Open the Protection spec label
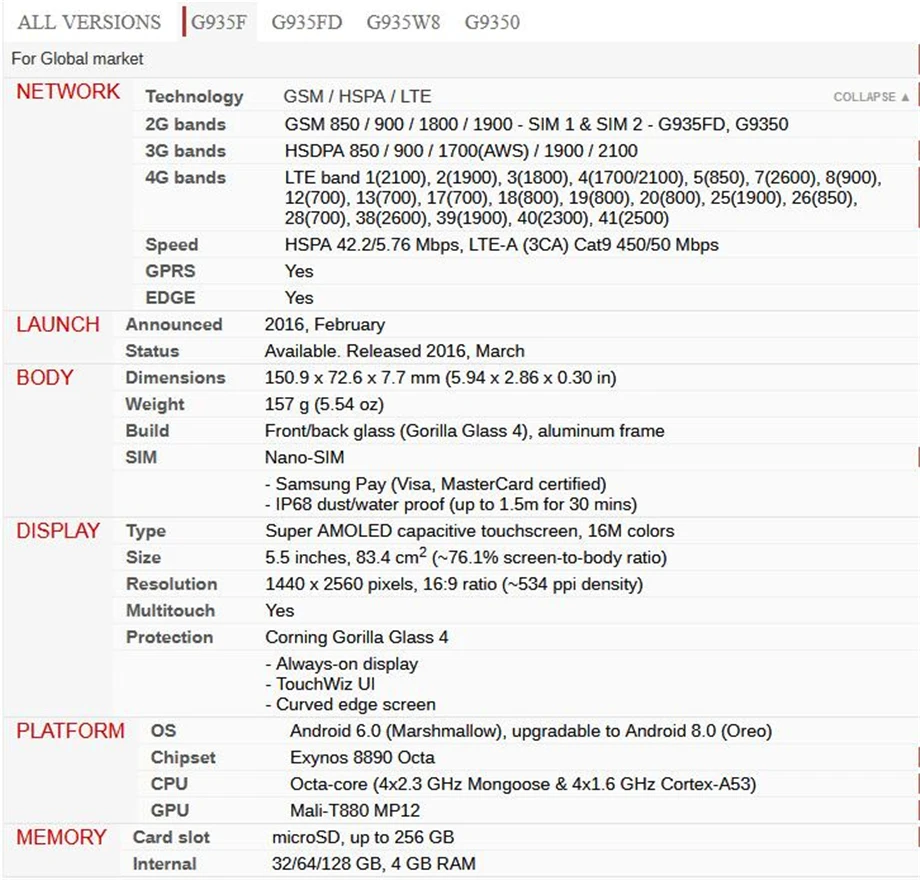The width and height of the screenshot is (920, 880). click(170, 637)
